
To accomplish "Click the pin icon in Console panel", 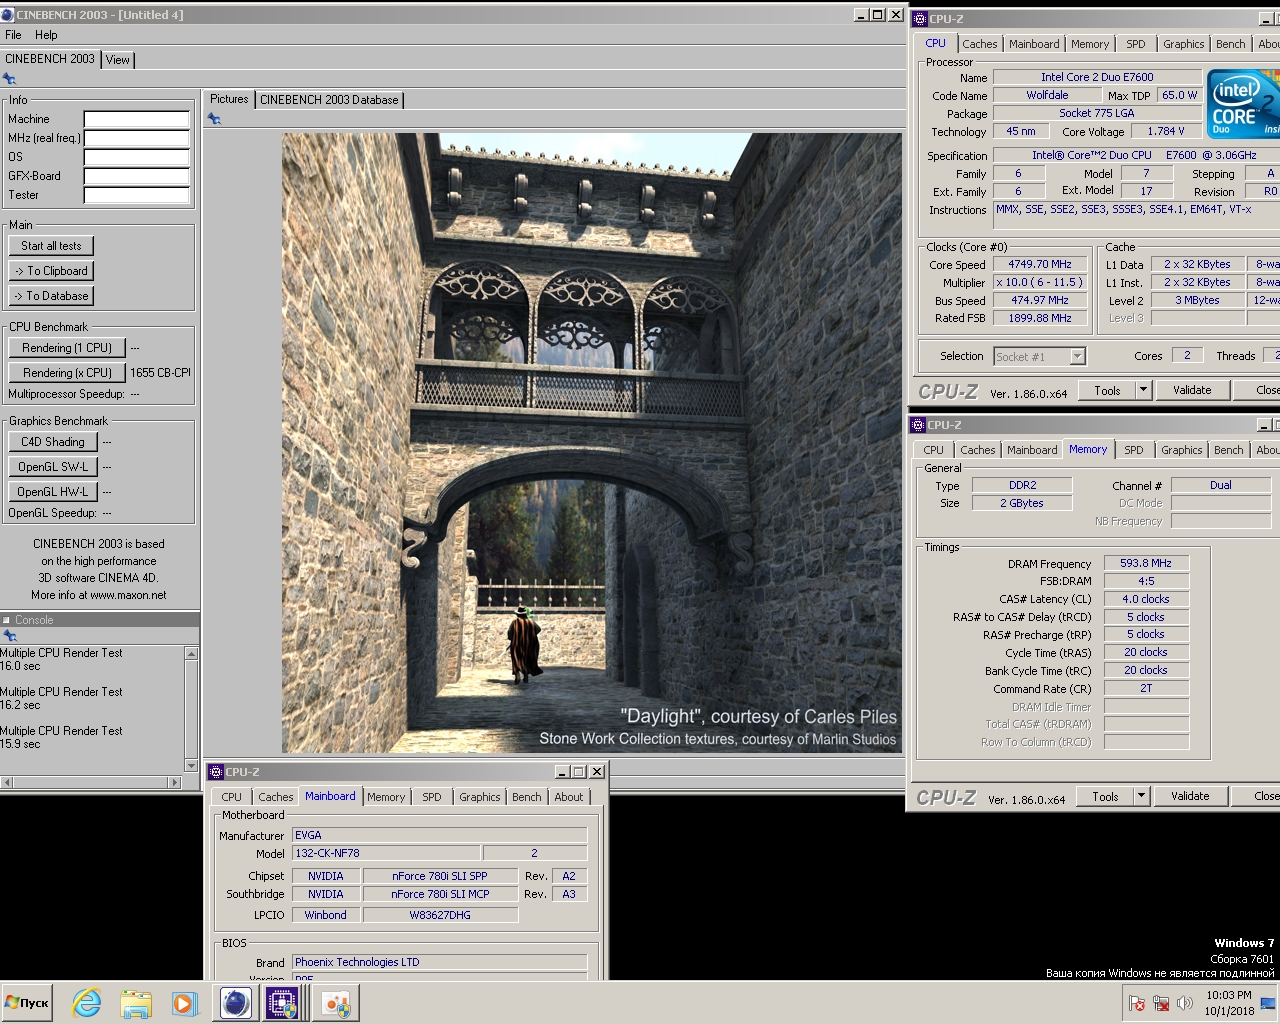I will [10, 636].
